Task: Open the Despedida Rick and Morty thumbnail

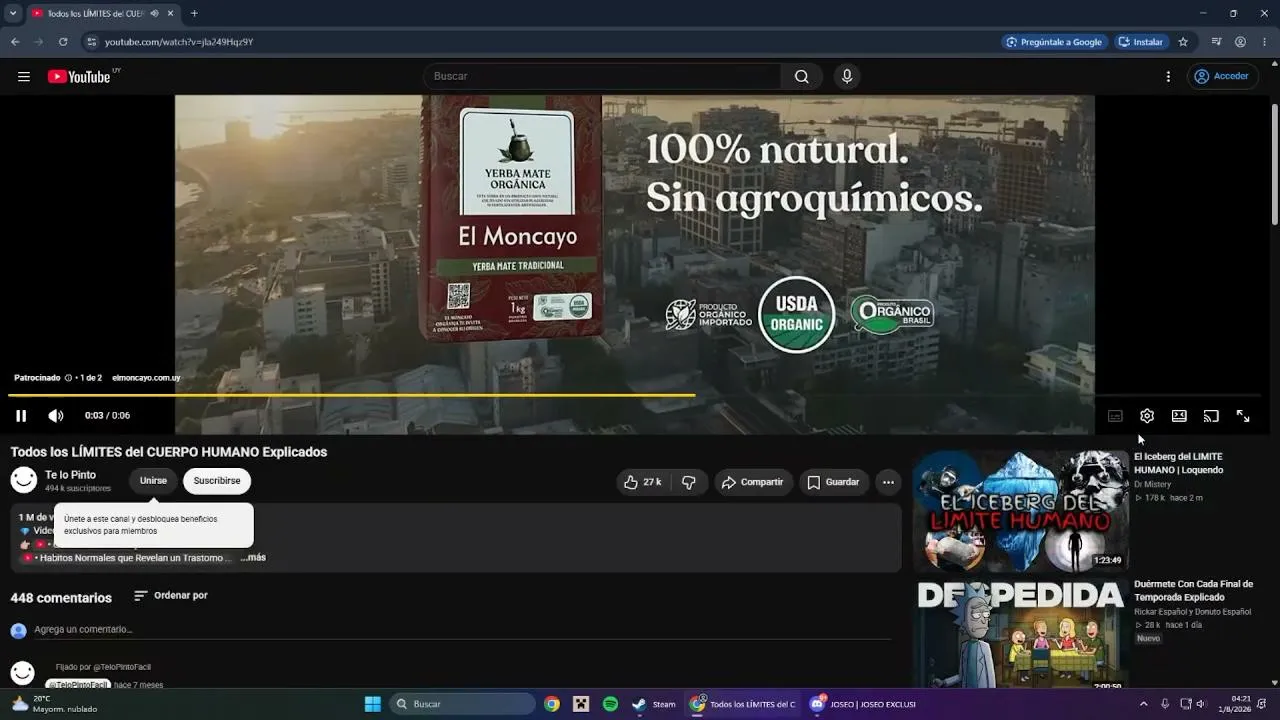Action: (x=1021, y=634)
